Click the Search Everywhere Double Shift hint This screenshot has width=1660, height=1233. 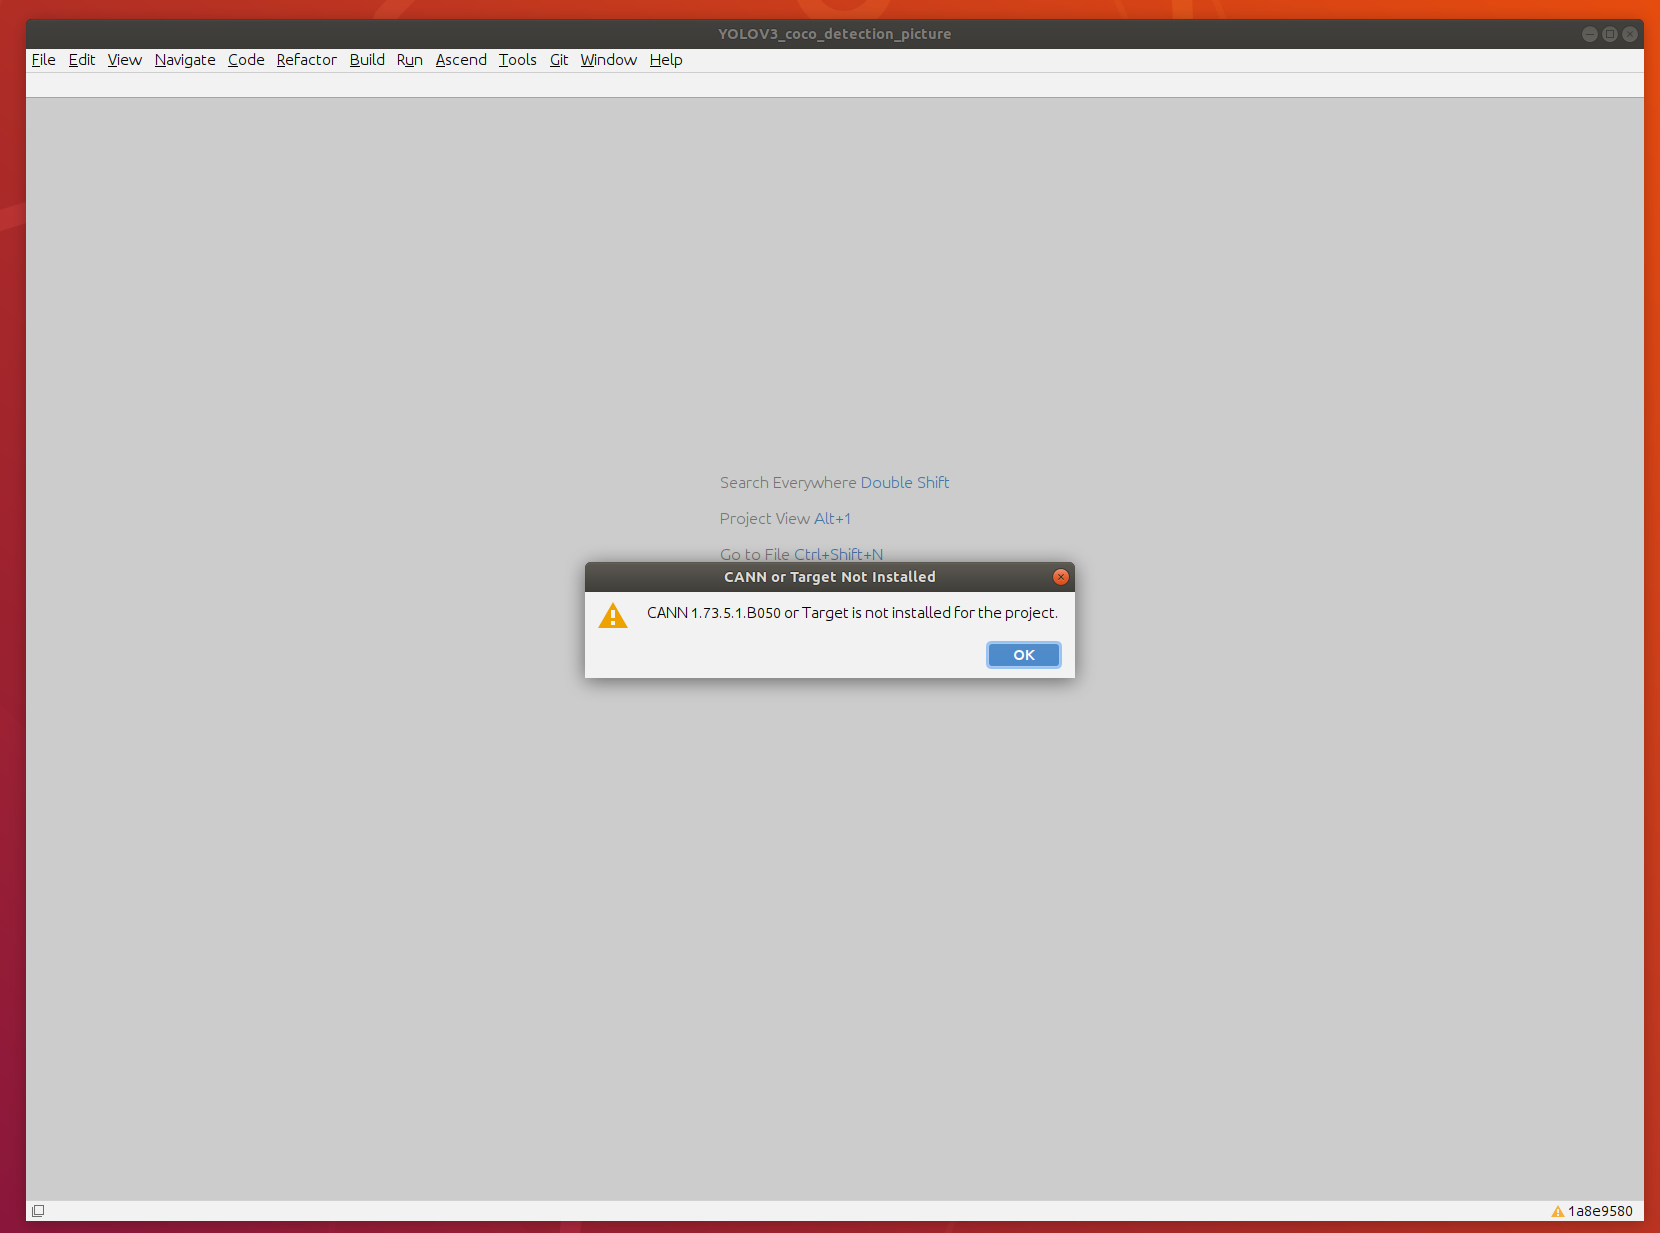pyautogui.click(x=835, y=482)
